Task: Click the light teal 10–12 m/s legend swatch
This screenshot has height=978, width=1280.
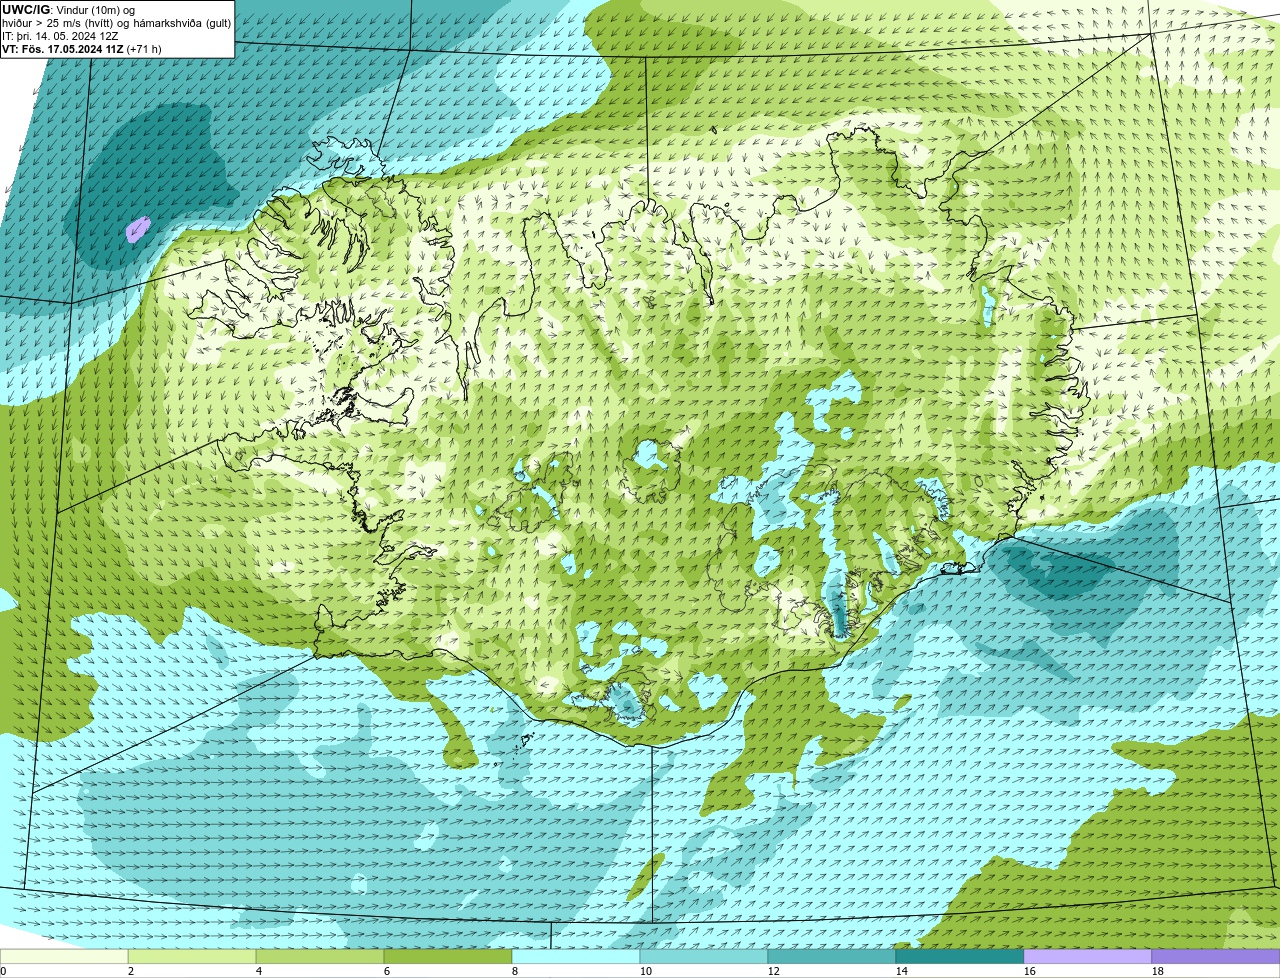Action: point(704,957)
